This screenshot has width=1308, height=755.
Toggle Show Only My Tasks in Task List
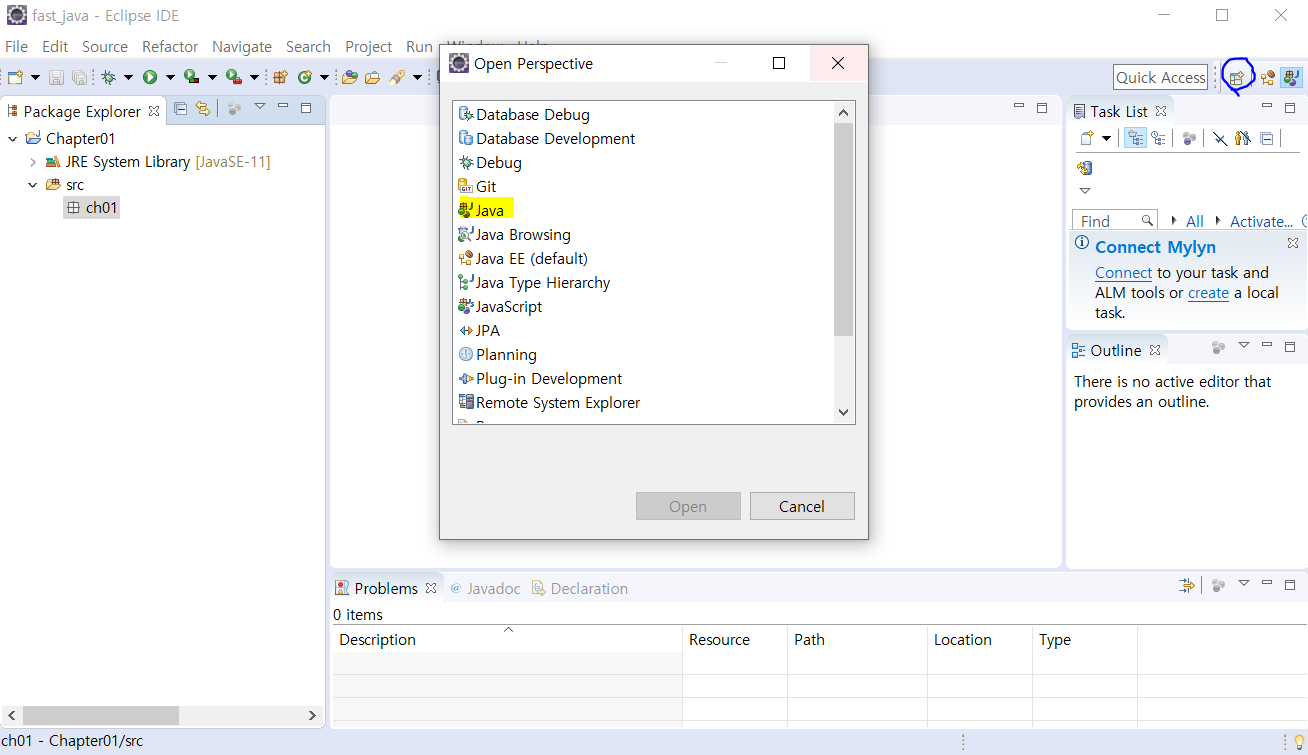point(1243,138)
